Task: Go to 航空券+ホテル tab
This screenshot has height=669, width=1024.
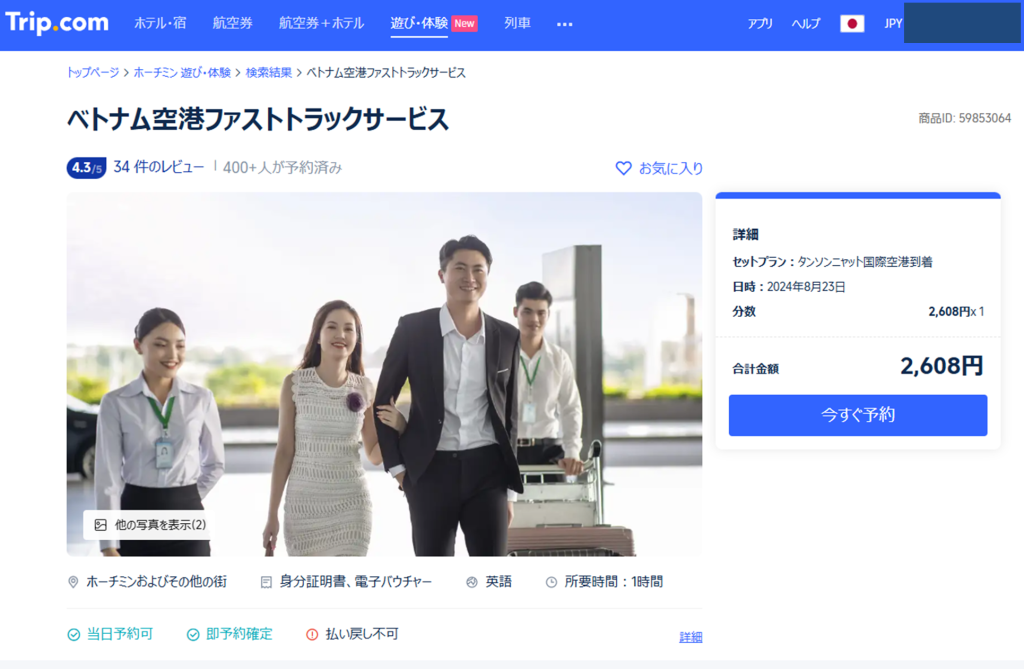Action: [x=321, y=23]
